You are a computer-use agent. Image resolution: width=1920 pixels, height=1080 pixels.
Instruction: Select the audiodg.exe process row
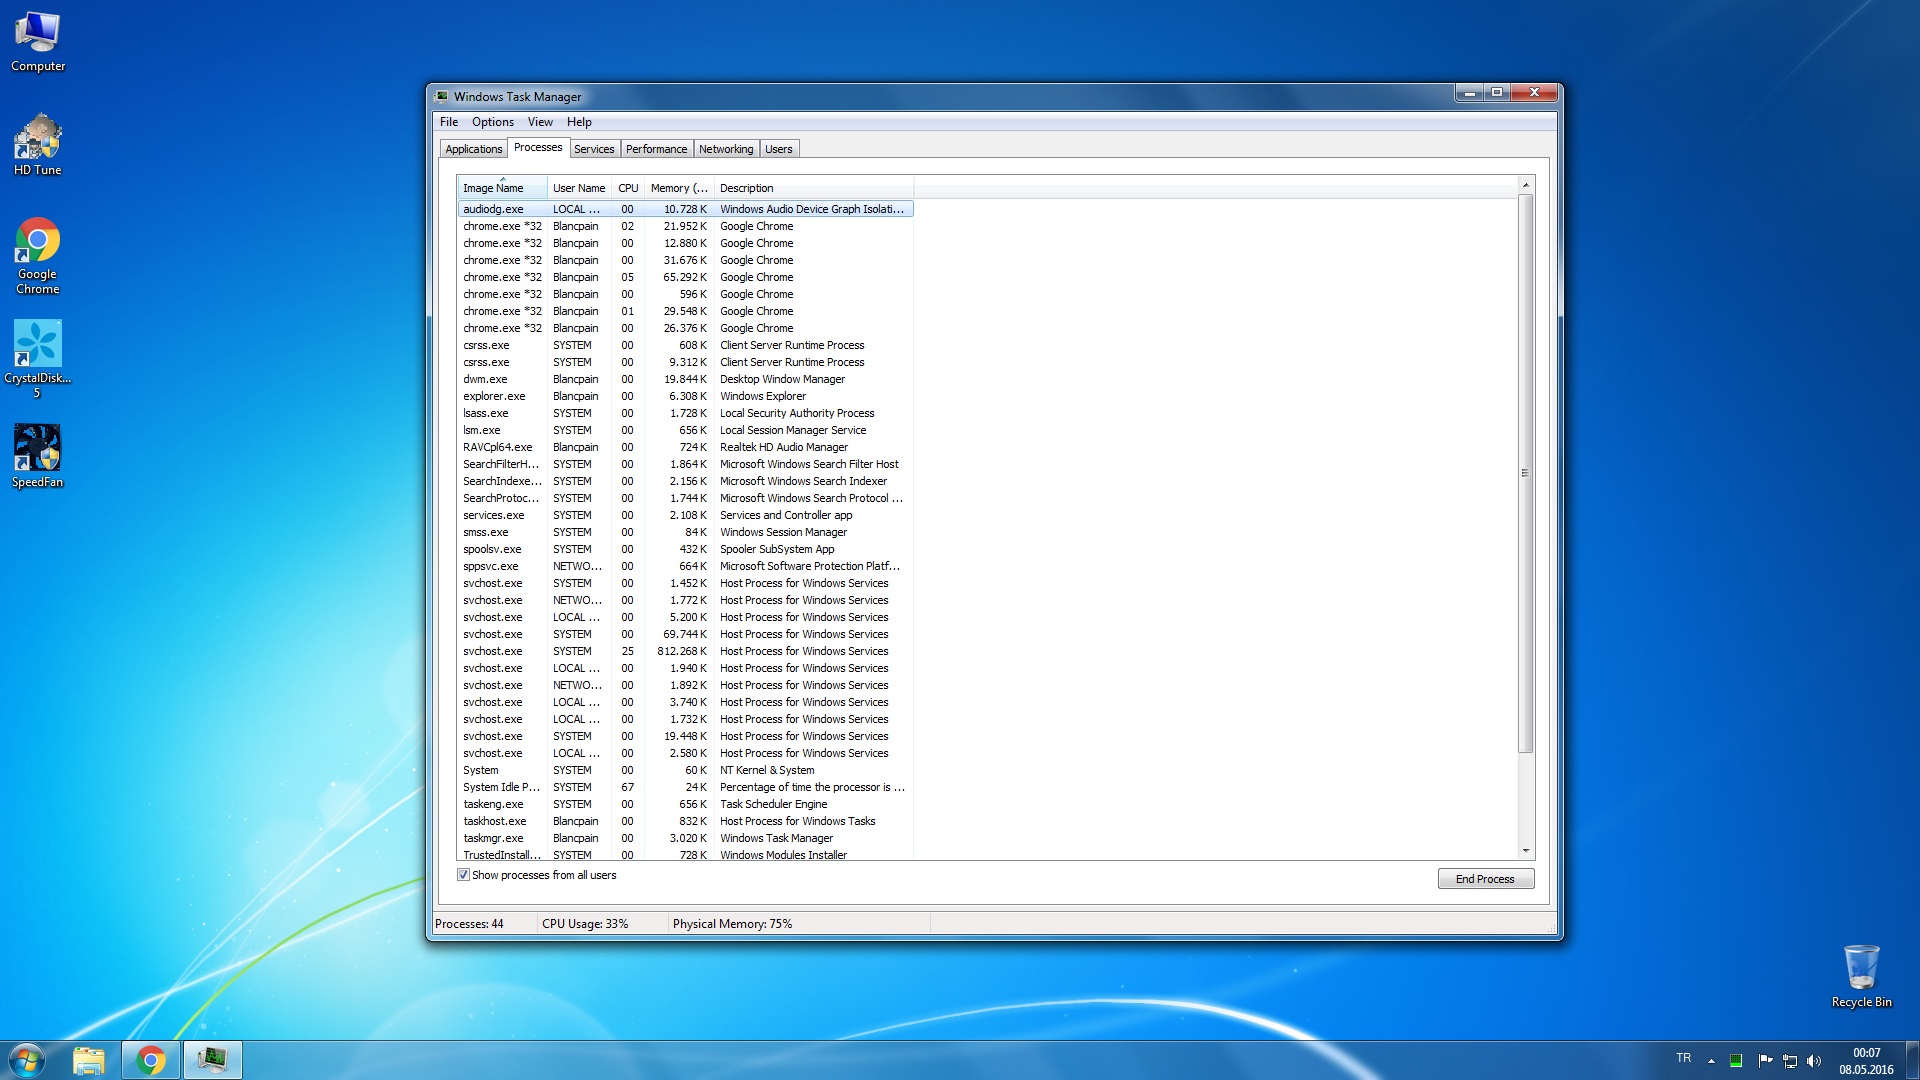coord(685,209)
